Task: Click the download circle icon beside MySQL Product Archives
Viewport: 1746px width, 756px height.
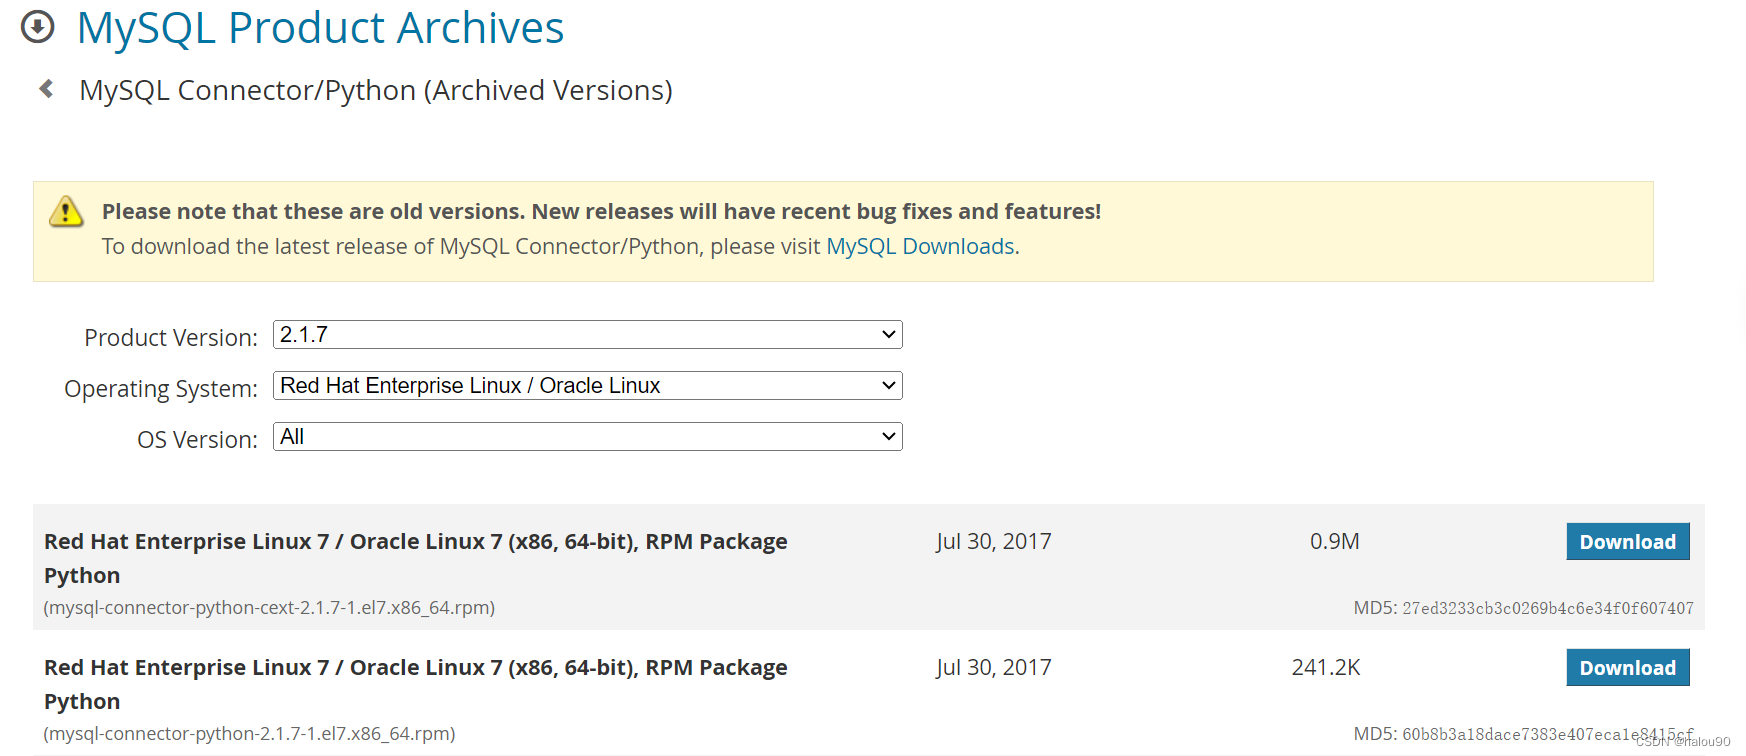Action: point(38,27)
